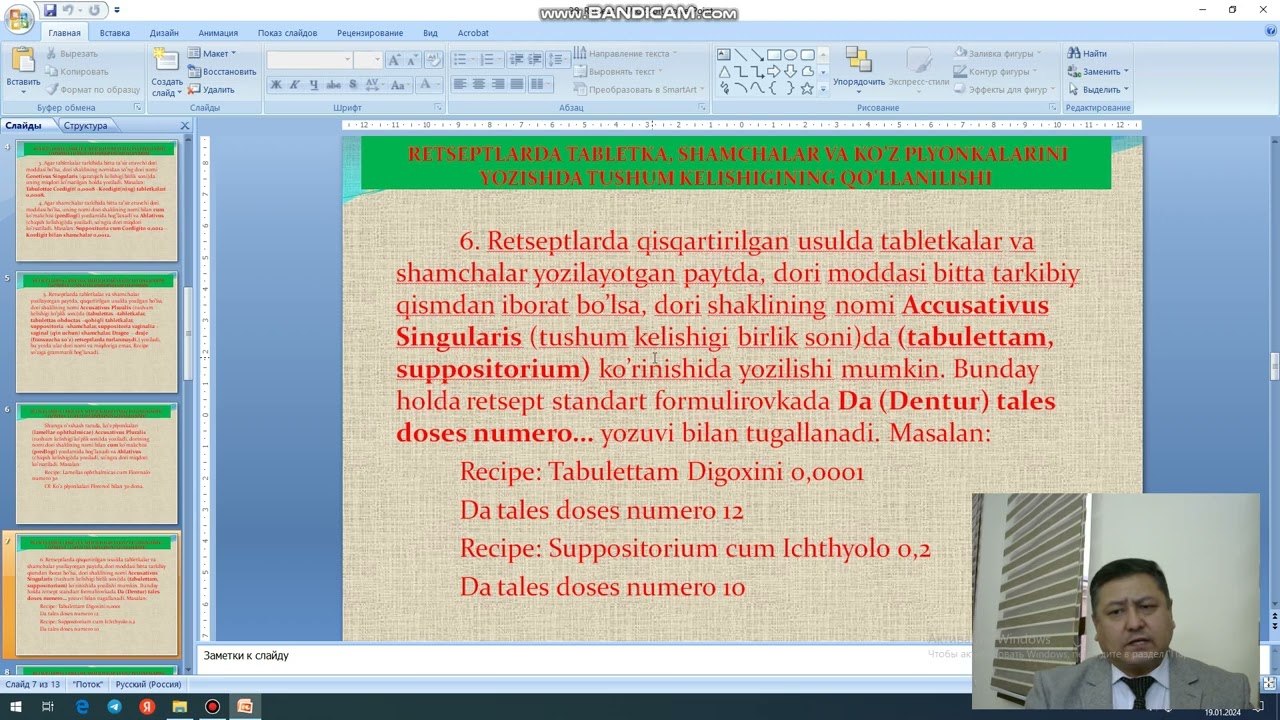Screen dimensions: 1280x720
Task: Open the Вид ribbon tab
Action: point(430,33)
